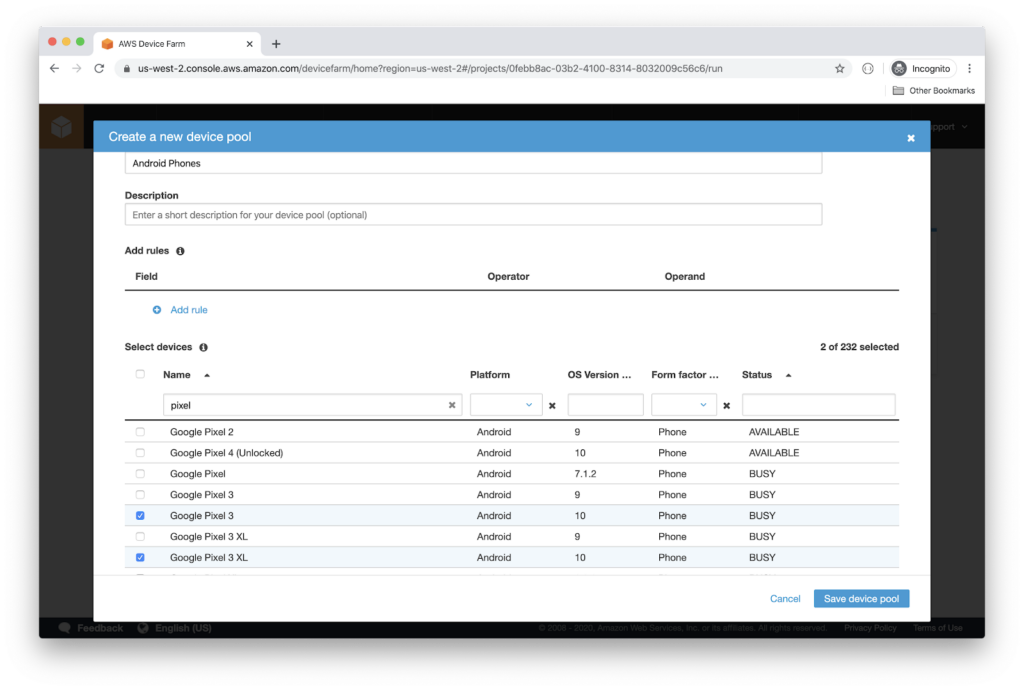The width and height of the screenshot is (1024, 690).
Task: Reload the page in the browser
Action: click(99, 69)
